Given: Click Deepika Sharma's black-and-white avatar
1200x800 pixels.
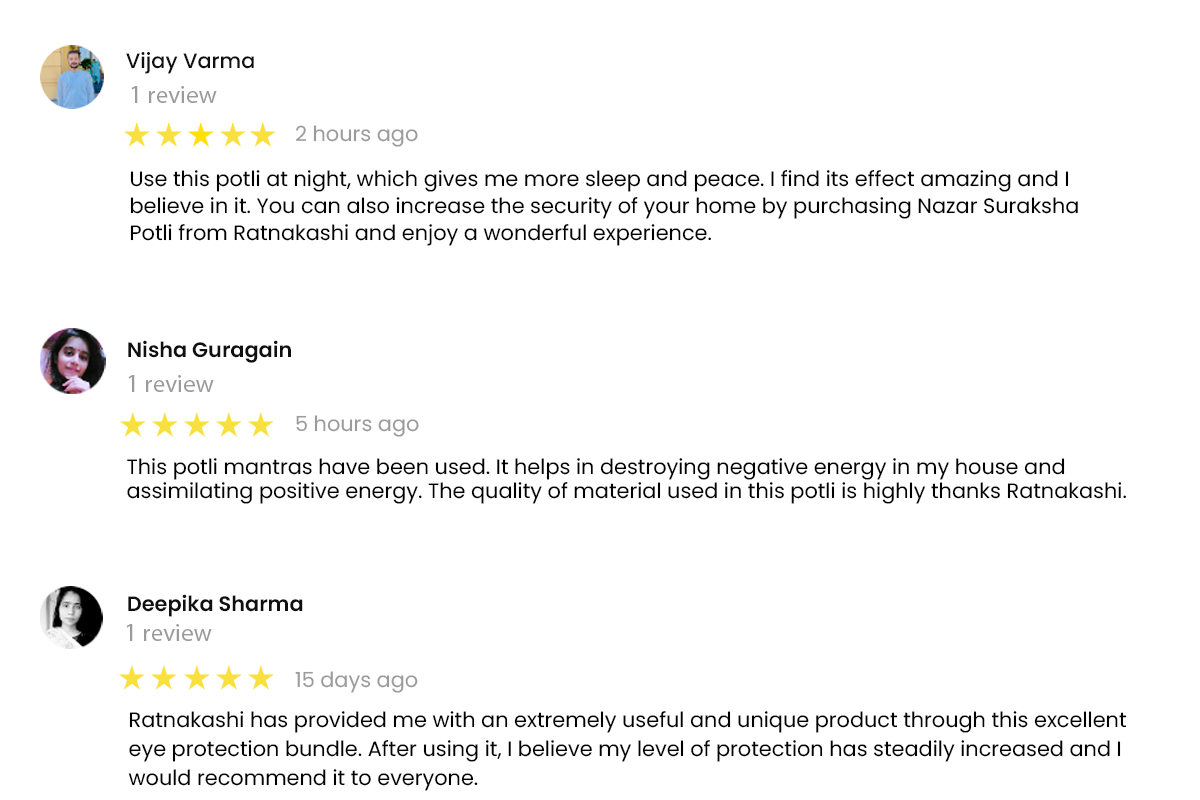Looking at the screenshot, I should 71,617.
